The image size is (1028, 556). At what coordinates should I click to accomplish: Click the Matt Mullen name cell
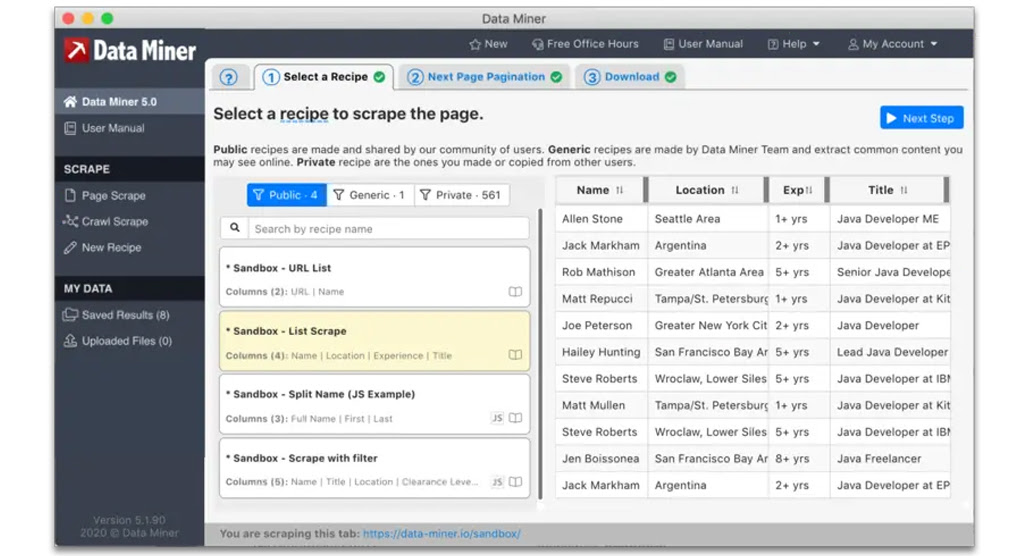(601, 405)
